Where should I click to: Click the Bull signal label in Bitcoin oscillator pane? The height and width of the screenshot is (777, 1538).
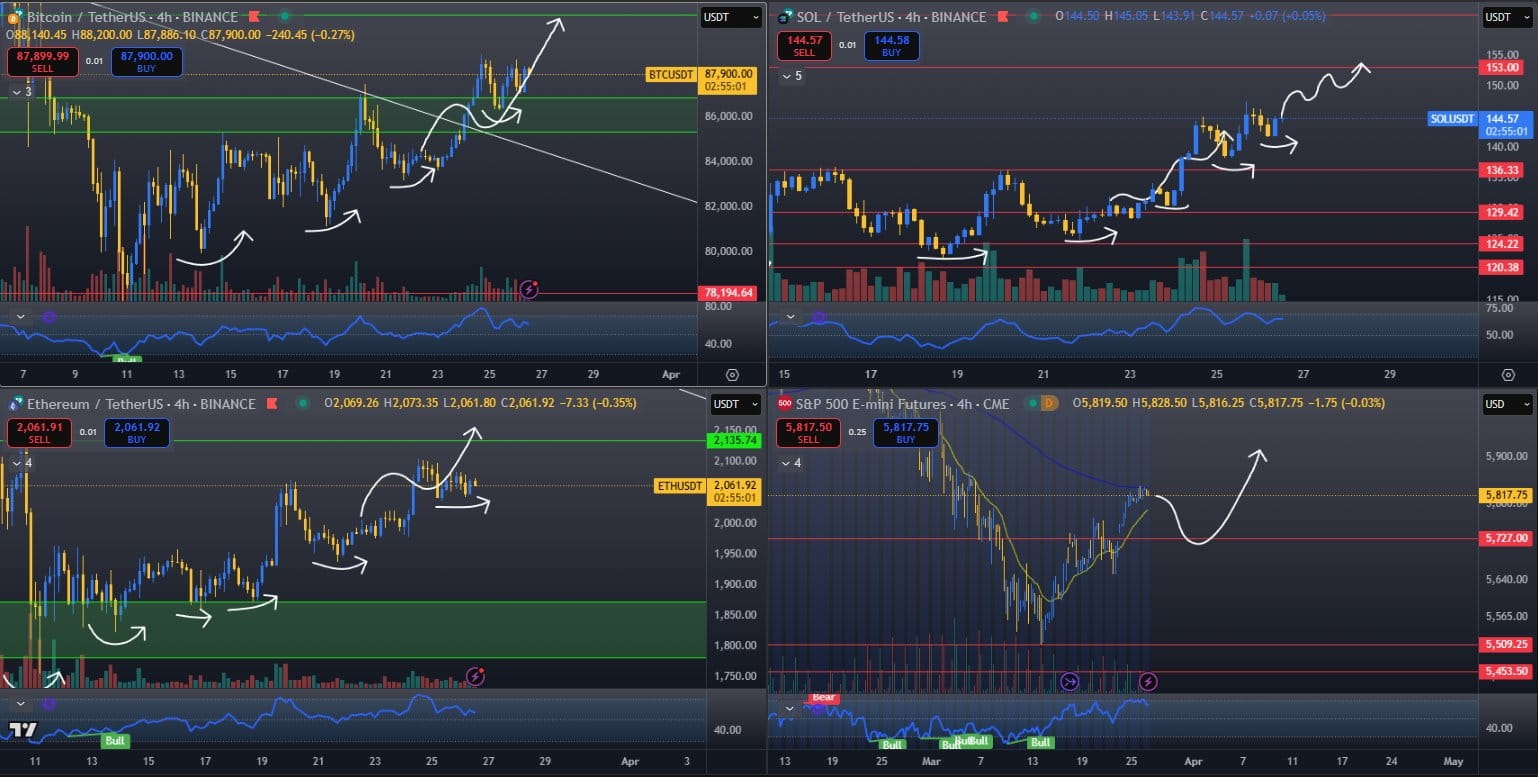coord(126,359)
